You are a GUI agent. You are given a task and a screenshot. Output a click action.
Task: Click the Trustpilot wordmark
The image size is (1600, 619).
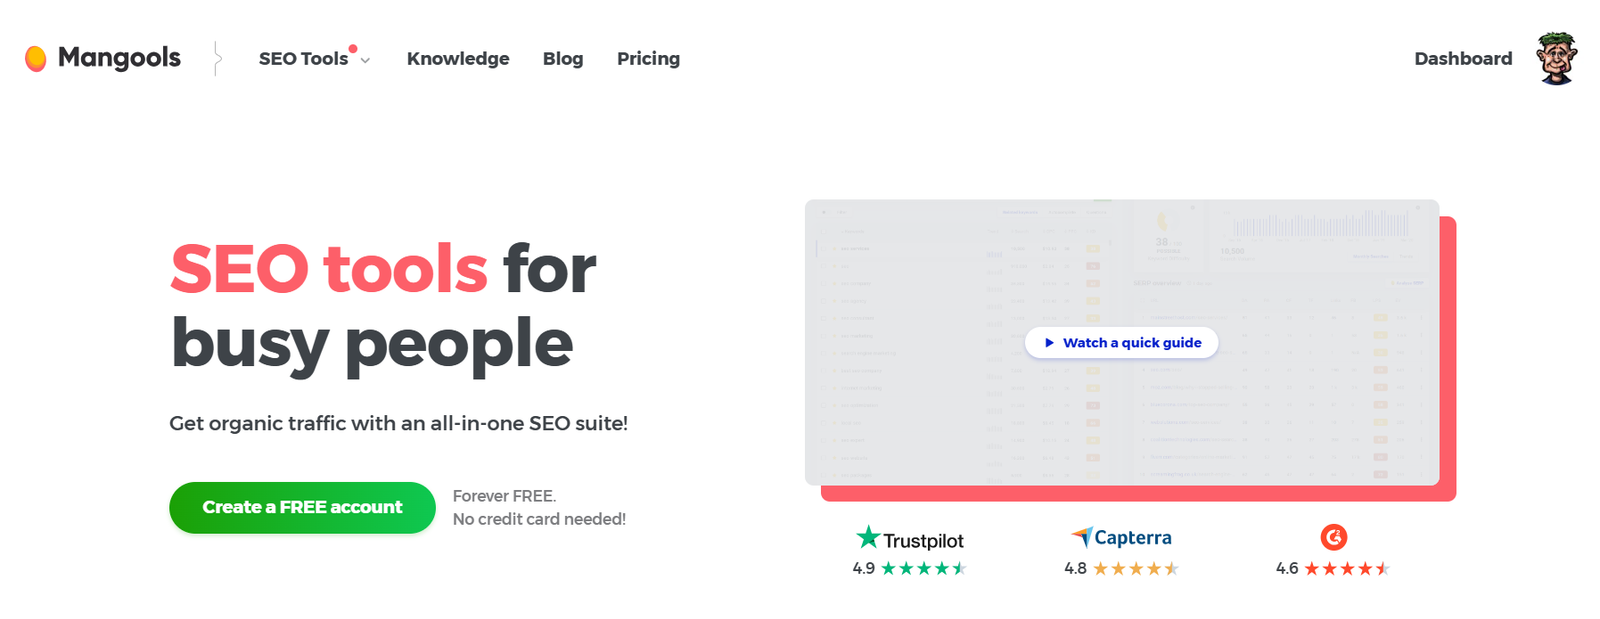click(923, 541)
